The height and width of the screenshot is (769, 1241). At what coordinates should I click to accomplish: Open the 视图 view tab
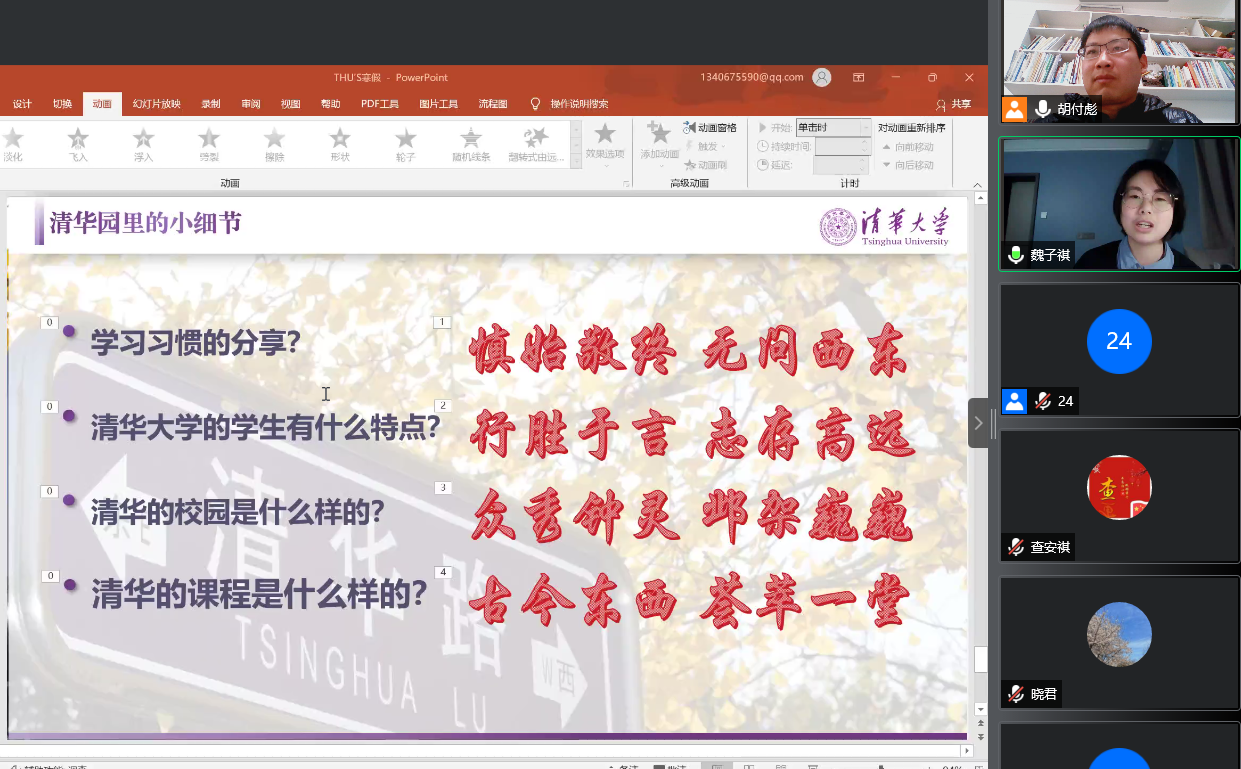click(x=290, y=104)
